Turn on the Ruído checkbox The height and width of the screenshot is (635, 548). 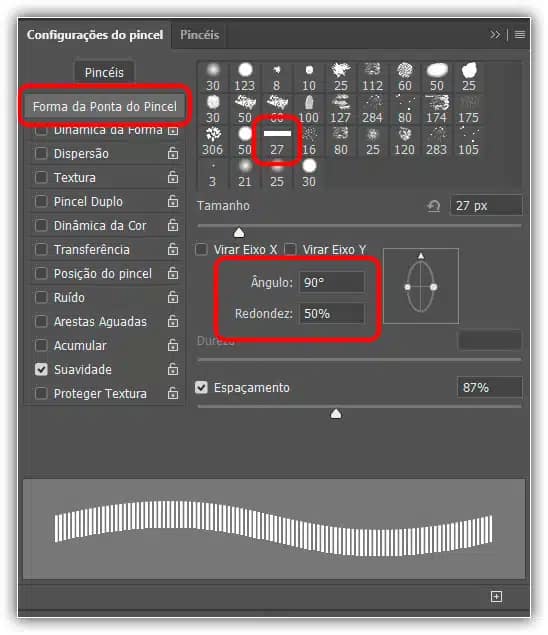(x=41, y=297)
